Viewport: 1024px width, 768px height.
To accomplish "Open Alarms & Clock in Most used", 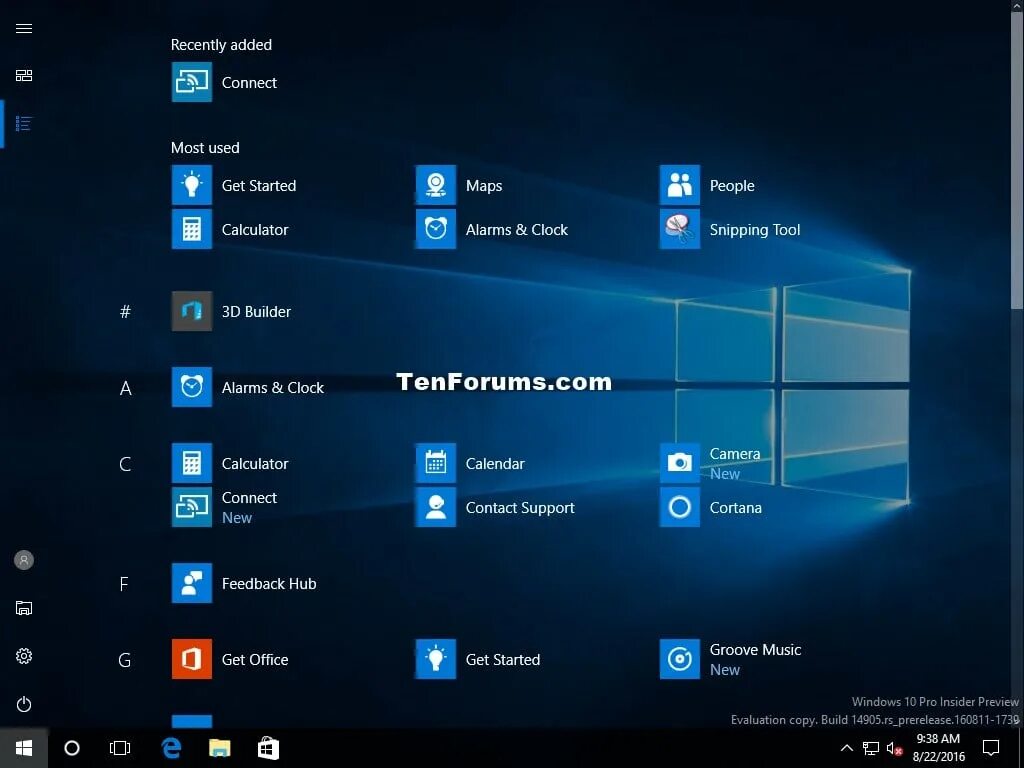I will (x=436, y=229).
